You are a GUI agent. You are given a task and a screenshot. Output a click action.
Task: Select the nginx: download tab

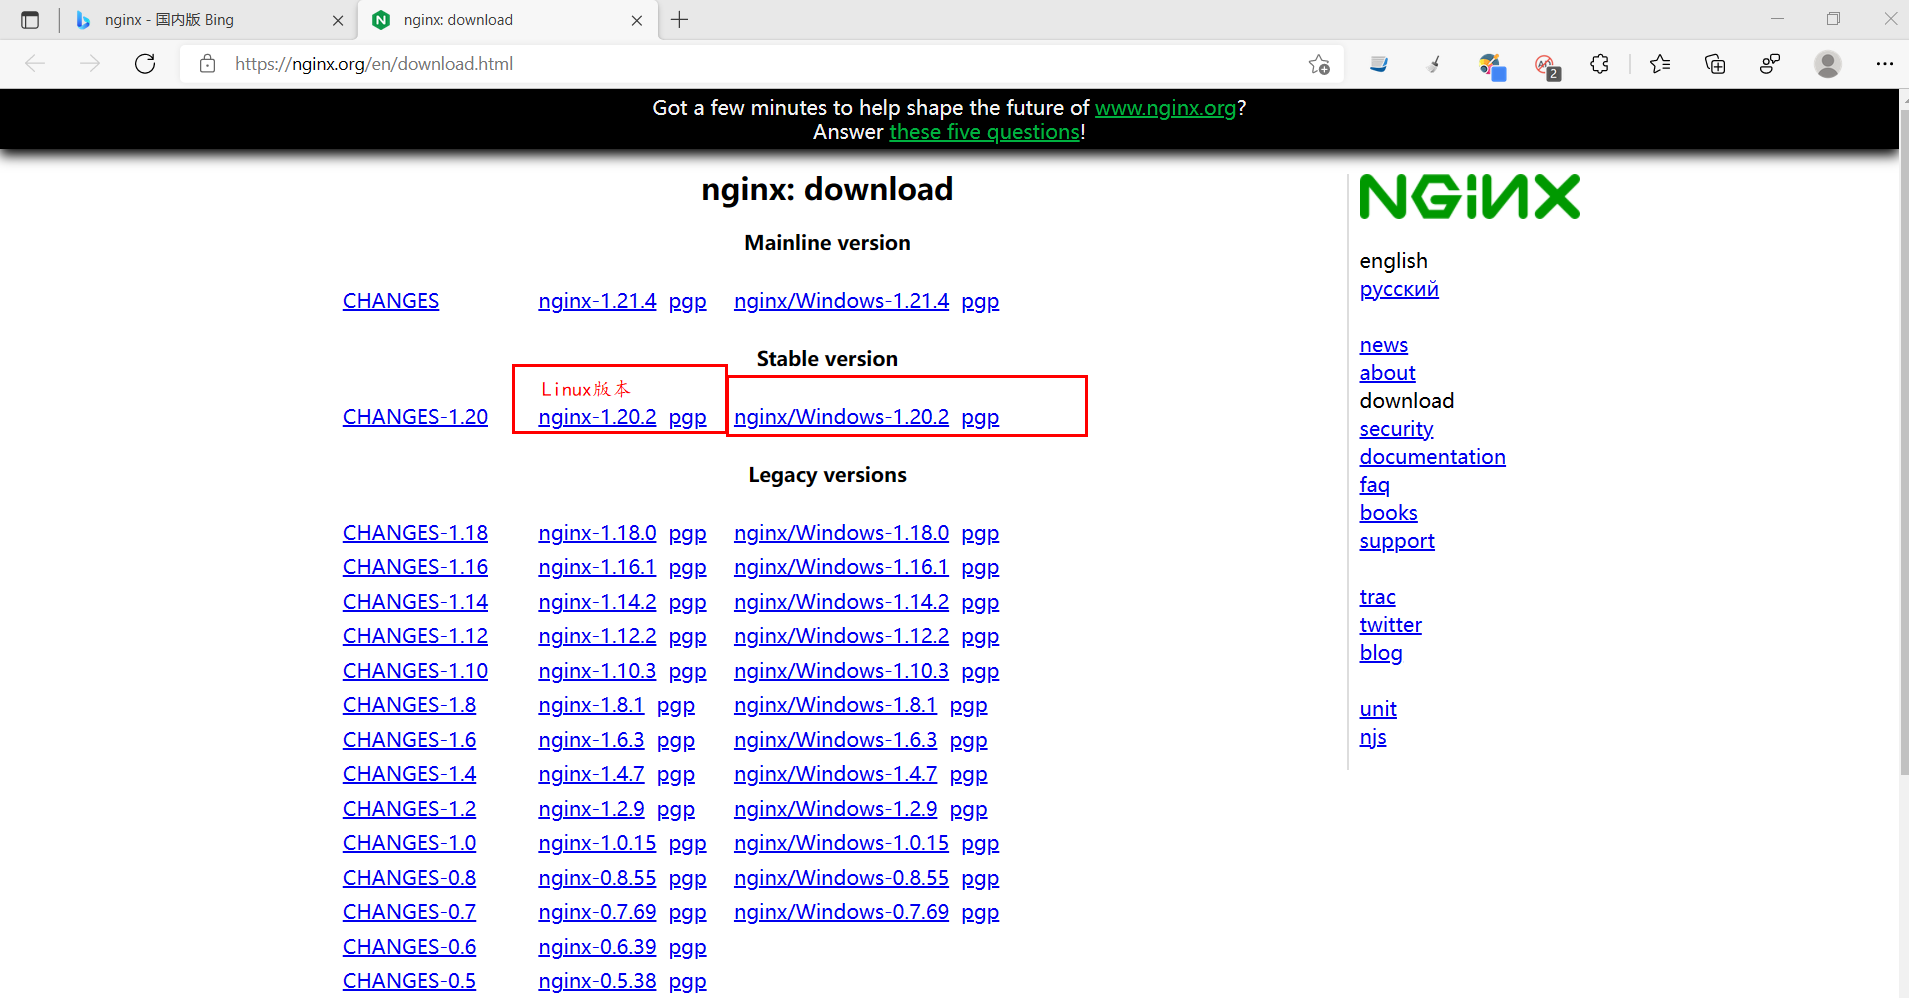508,20
